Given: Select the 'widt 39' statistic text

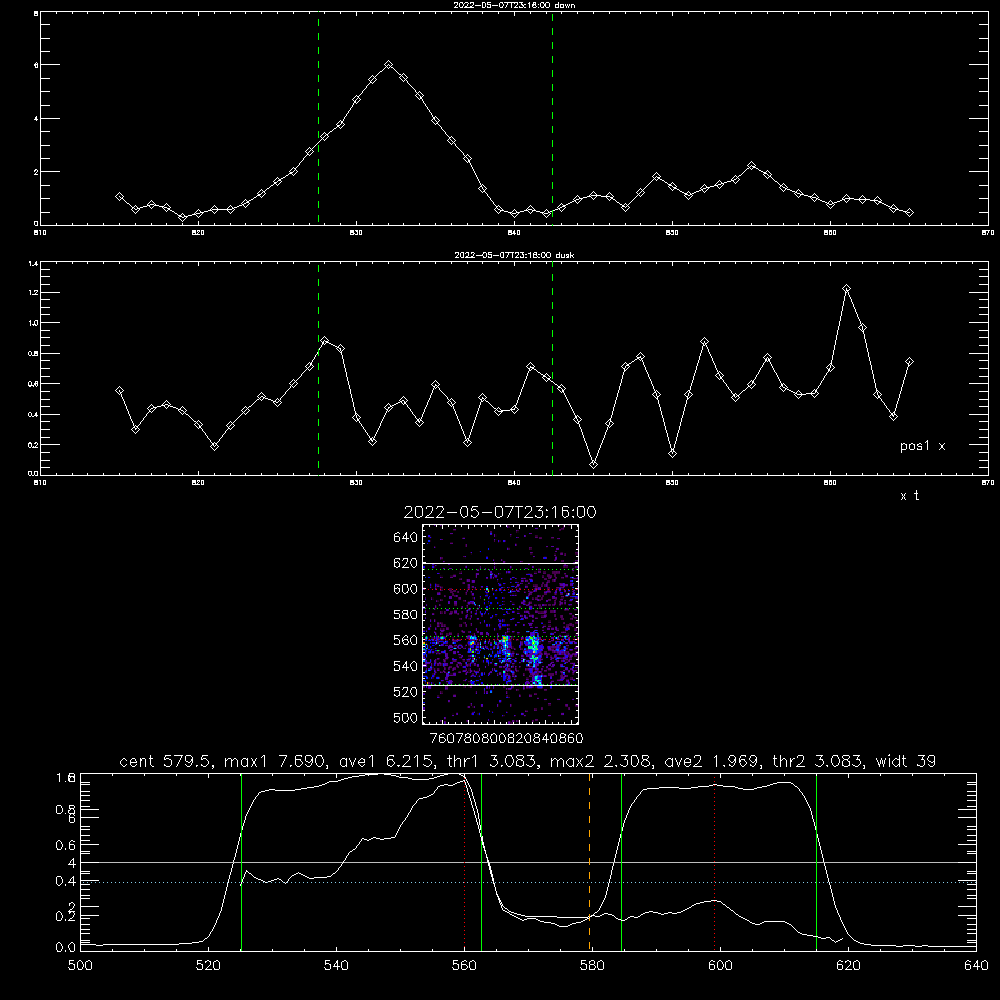Looking at the screenshot, I should [906, 761].
